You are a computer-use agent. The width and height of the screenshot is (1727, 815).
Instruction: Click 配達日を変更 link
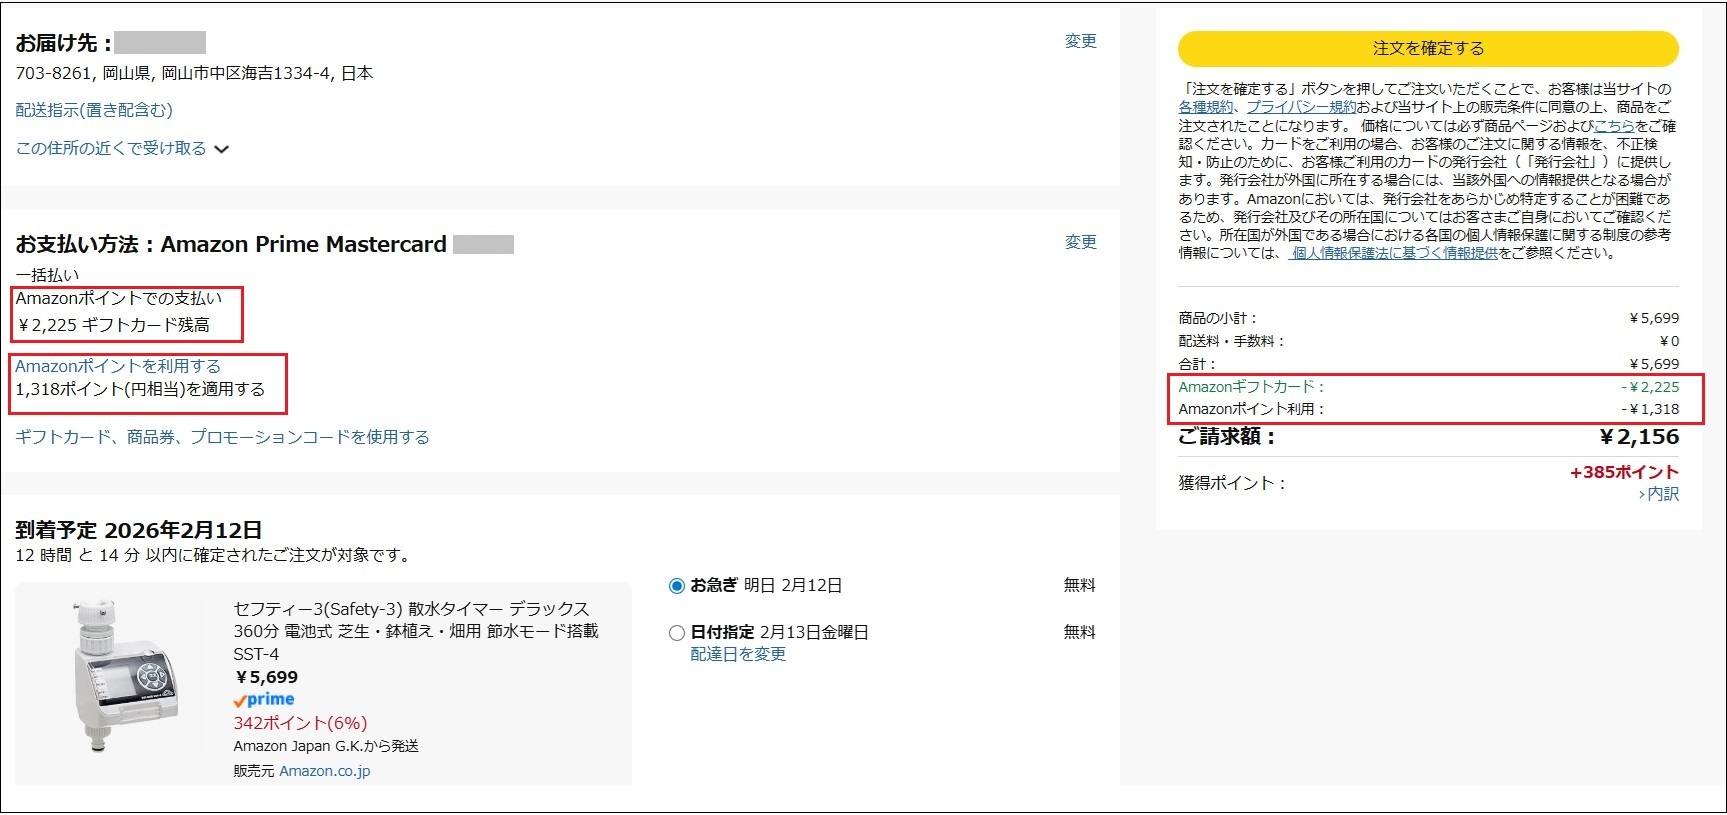click(738, 654)
